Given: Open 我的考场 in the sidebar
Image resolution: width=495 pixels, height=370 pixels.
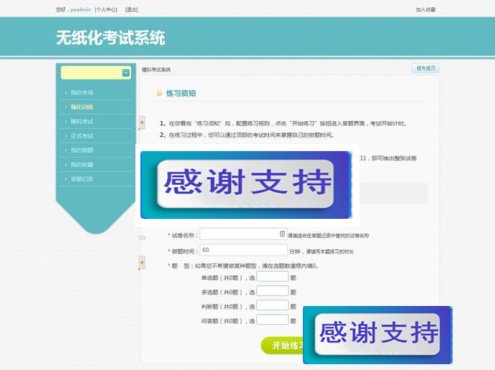Looking at the screenshot, I should pos(82,92).
